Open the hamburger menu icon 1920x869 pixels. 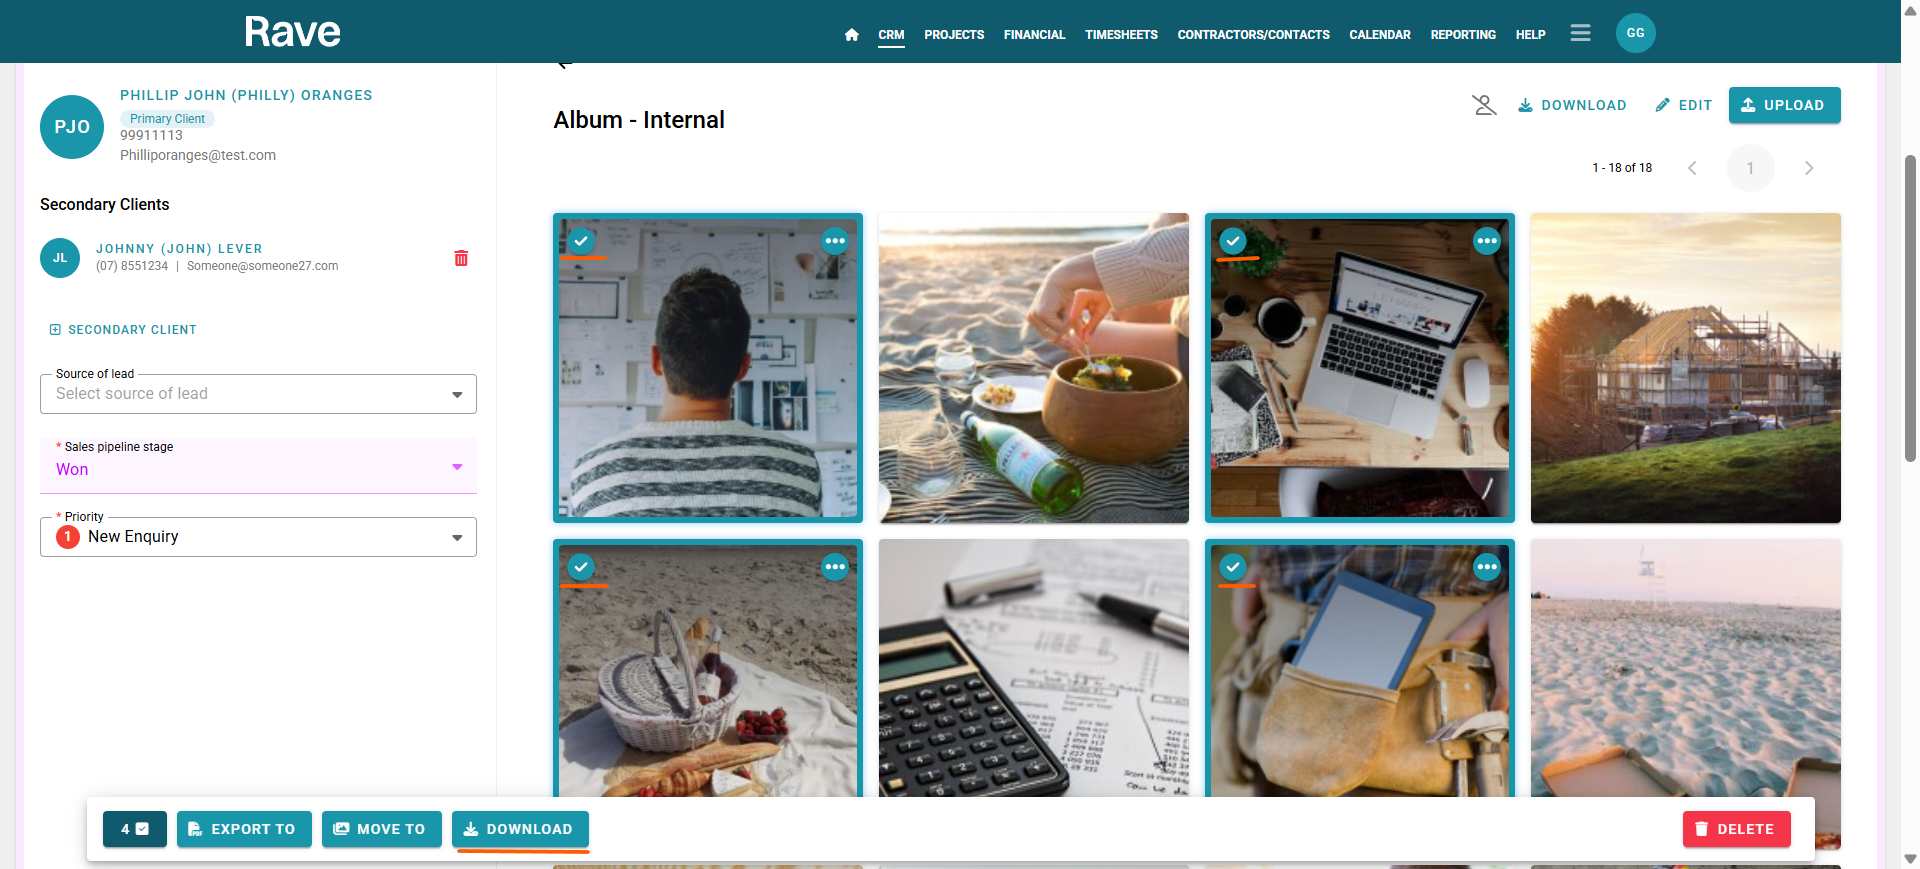[1580, 33]
